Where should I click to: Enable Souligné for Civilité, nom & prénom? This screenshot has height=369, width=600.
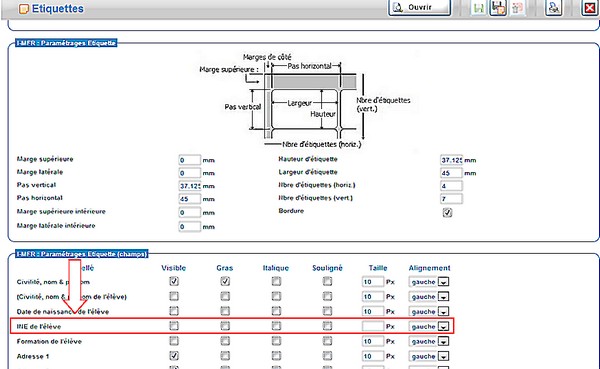[327, 281]
